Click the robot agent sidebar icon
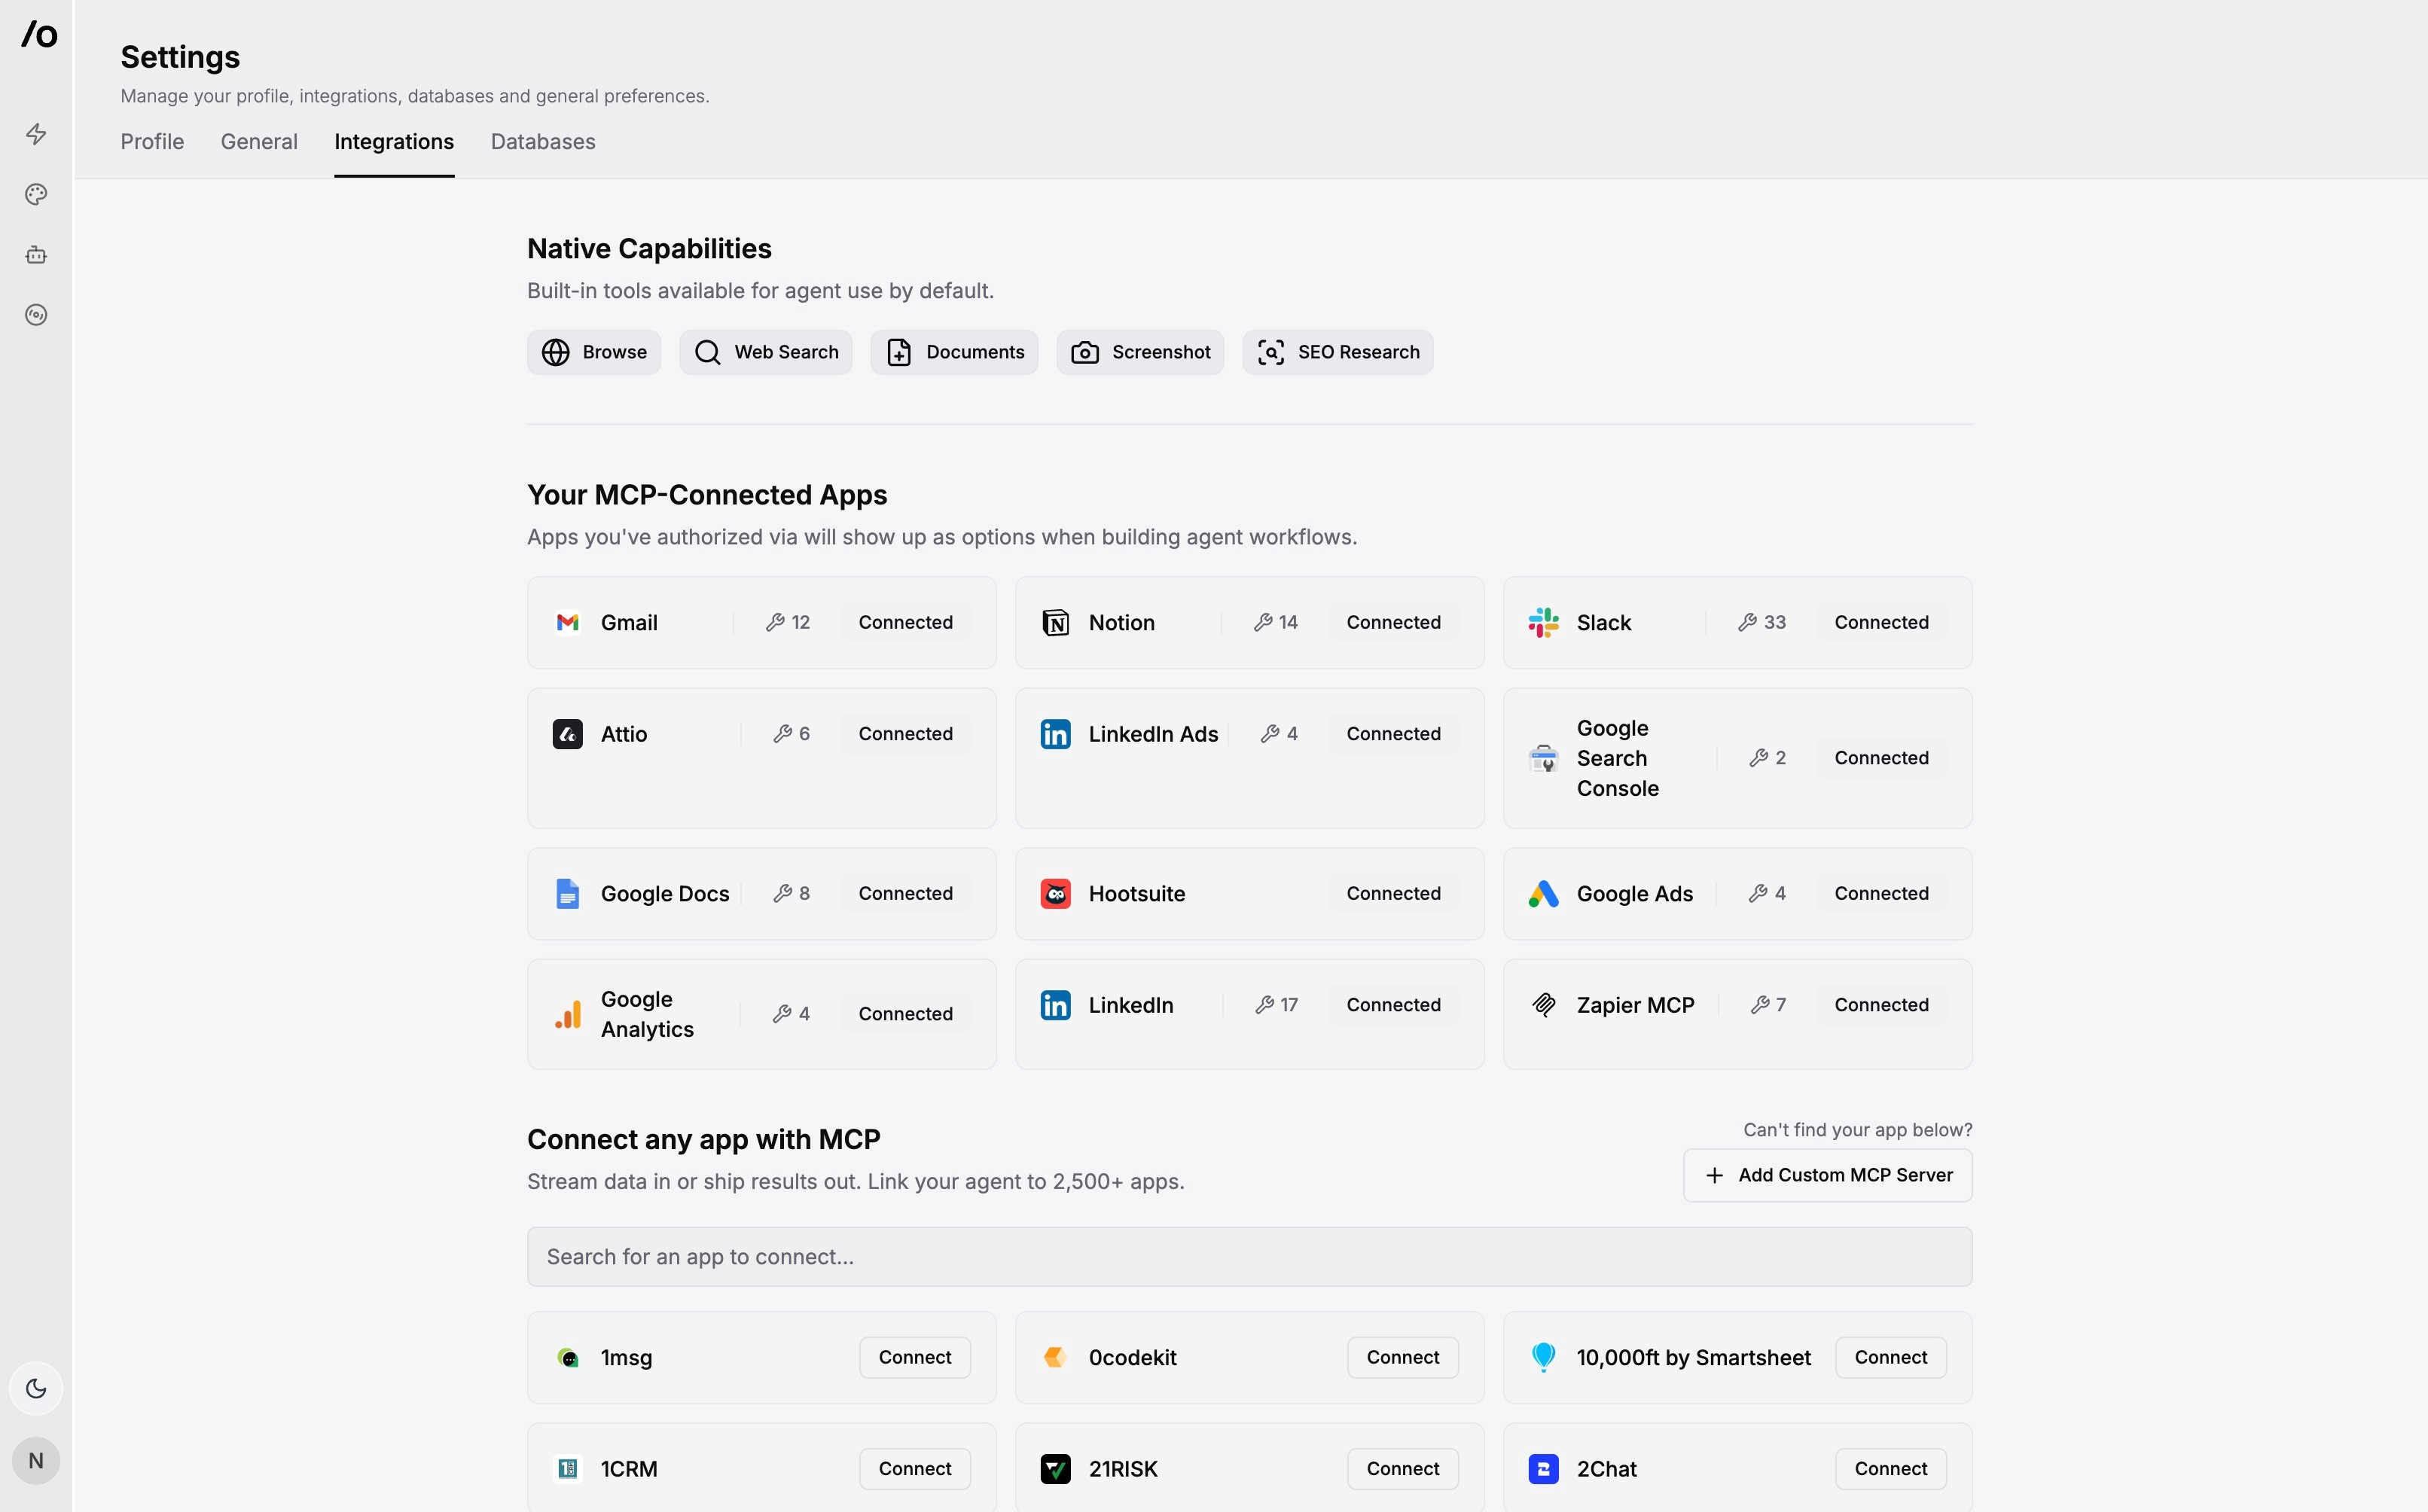This screenshot has width=2428, height=1512. click(36, 255)
